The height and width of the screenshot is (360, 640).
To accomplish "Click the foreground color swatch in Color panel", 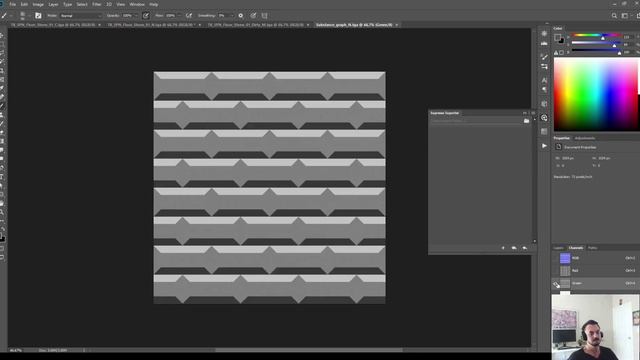I will pyautogui.click(x=558, y=37).
